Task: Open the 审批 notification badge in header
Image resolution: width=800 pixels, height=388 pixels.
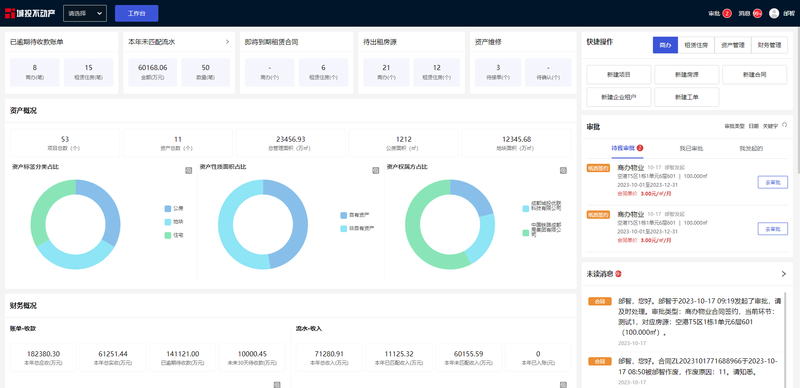Action: tap(727, 13)
